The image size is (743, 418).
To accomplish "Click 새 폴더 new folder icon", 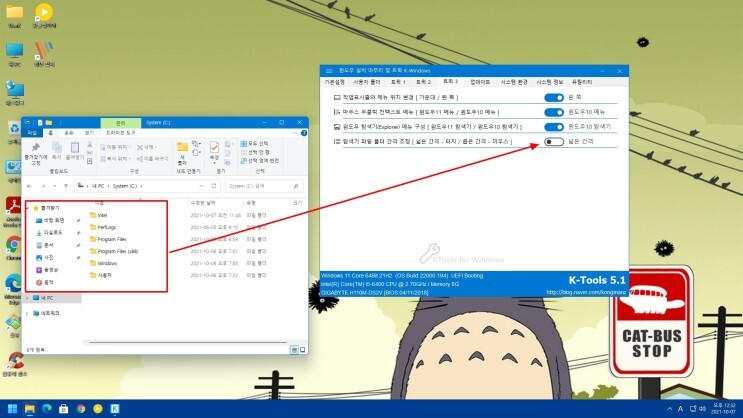I will click(x=182, y=147).
